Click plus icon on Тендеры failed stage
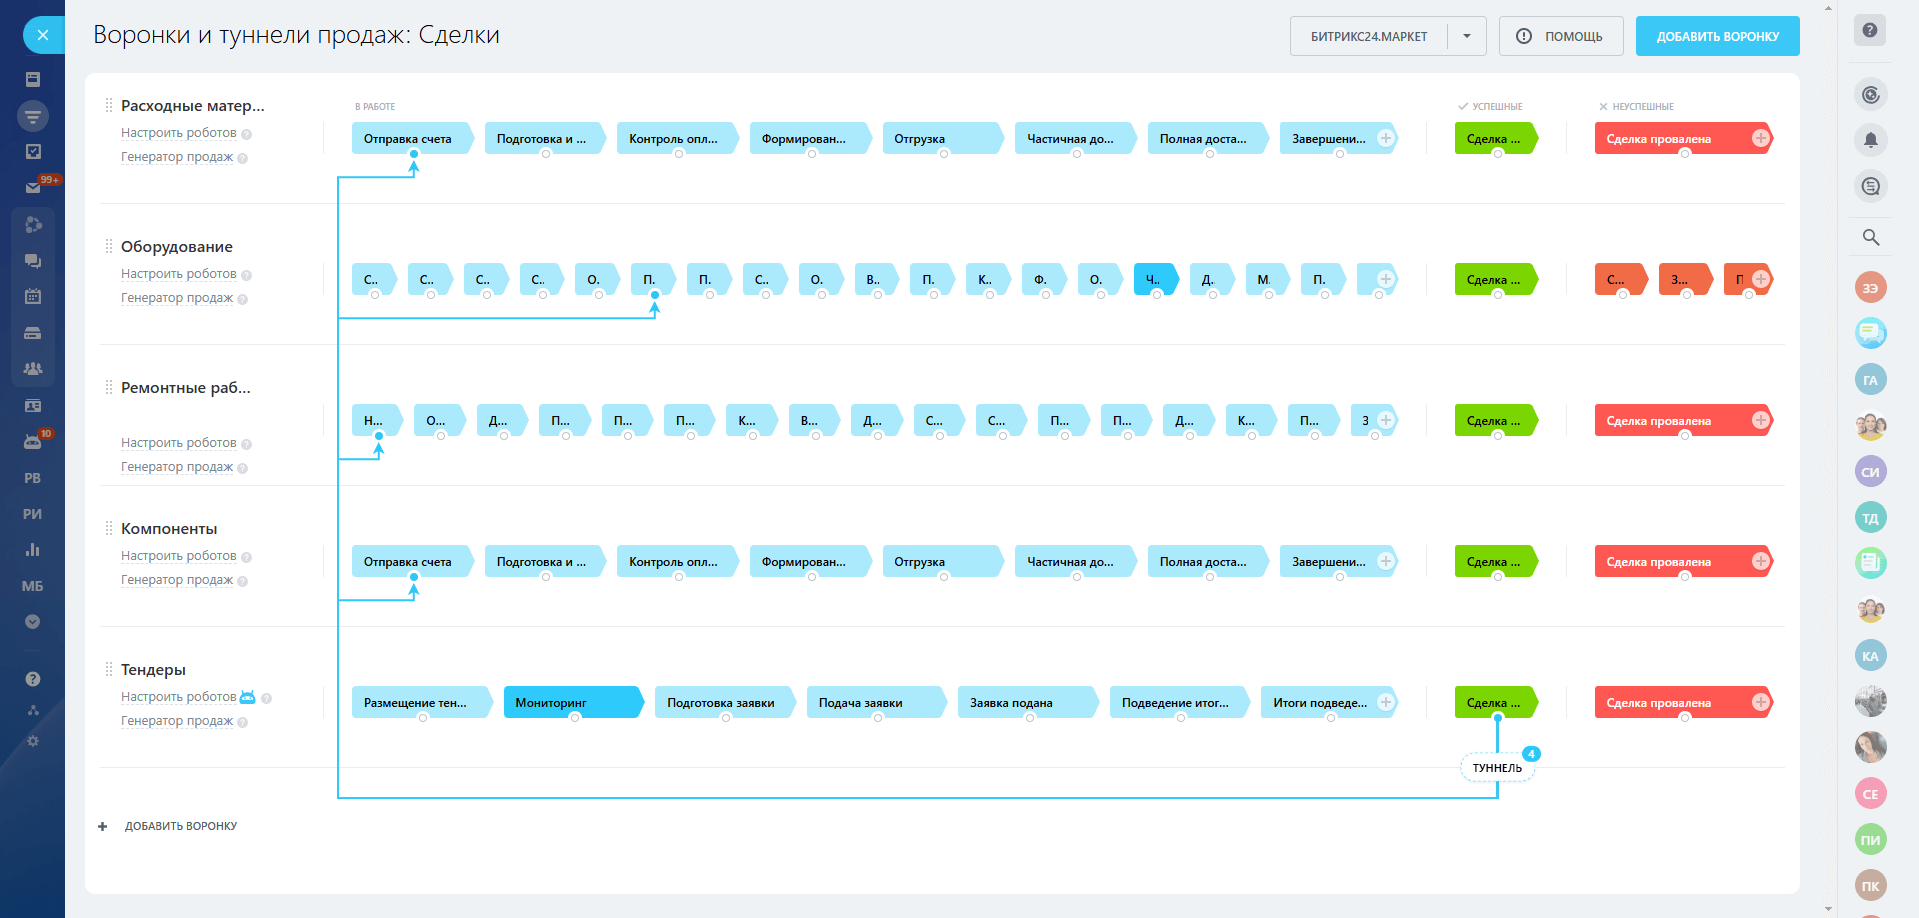Image resolution: width=1919 pixels, height=918 pixels. click(x=1761, y=702)
